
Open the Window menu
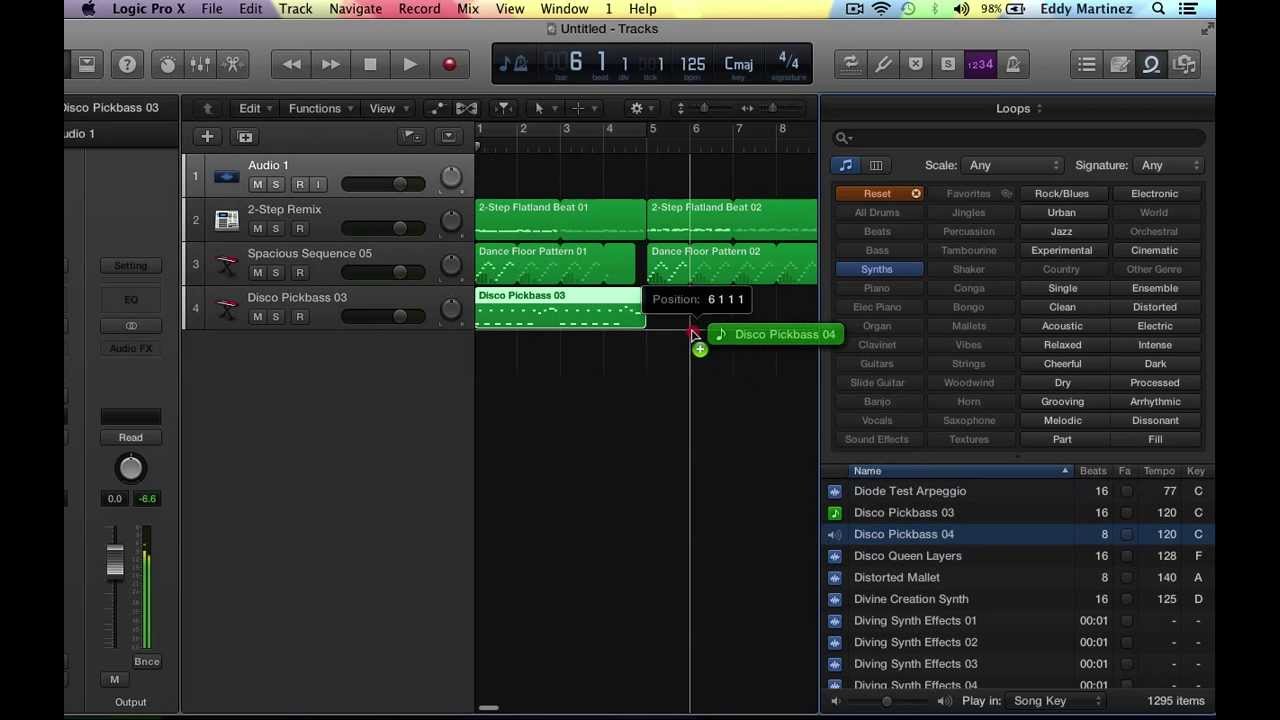(564, 9)
